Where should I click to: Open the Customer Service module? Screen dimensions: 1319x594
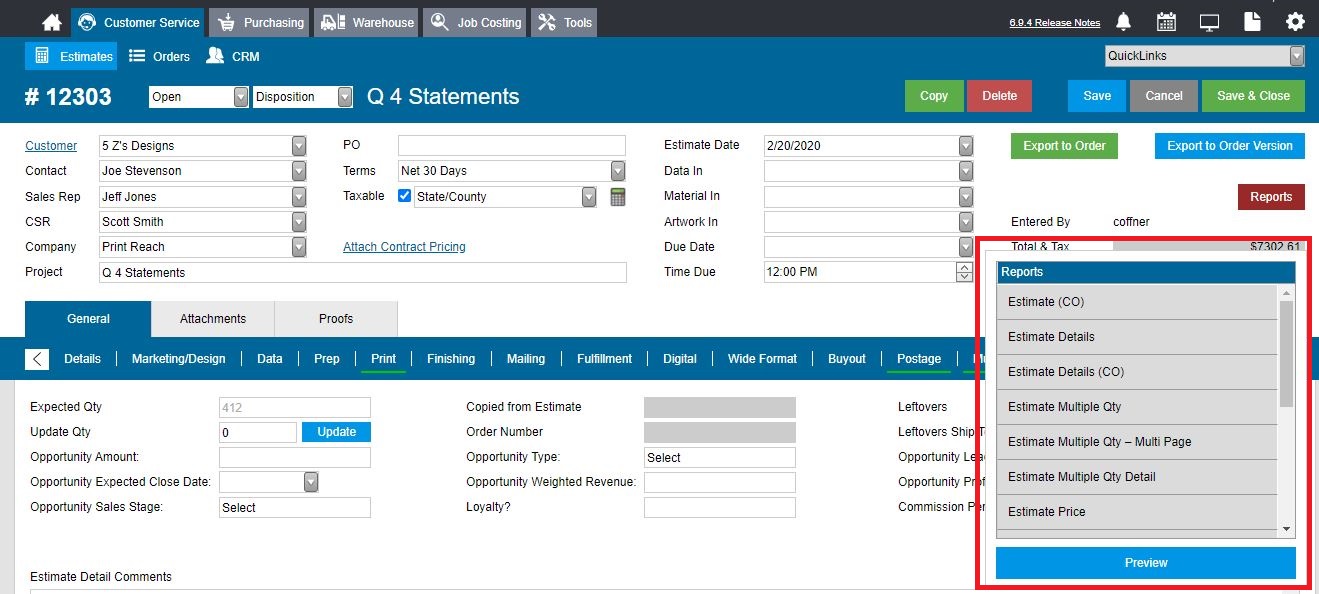(x=139, y=22)
